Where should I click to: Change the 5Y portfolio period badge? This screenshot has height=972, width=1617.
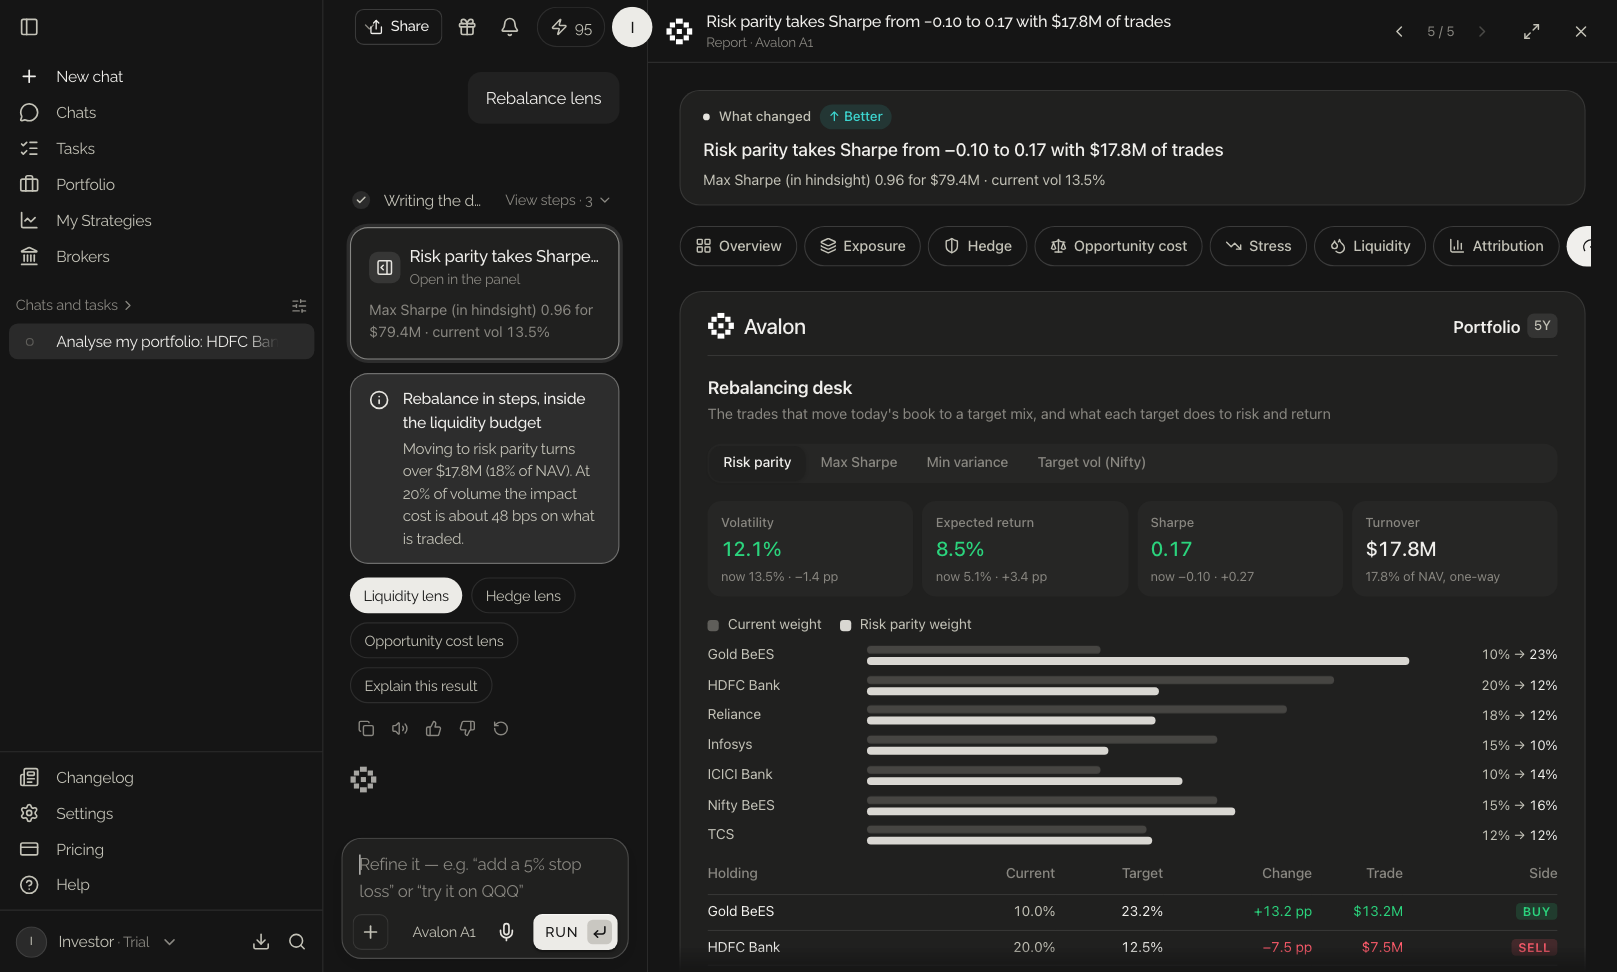(1543, 326)
